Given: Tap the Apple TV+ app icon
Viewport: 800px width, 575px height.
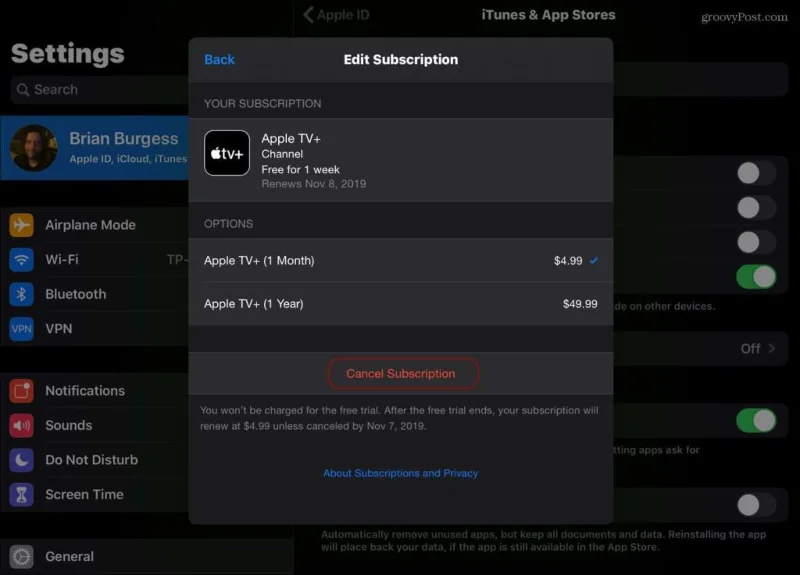Looking at the screenshot, I should (227, 153).
